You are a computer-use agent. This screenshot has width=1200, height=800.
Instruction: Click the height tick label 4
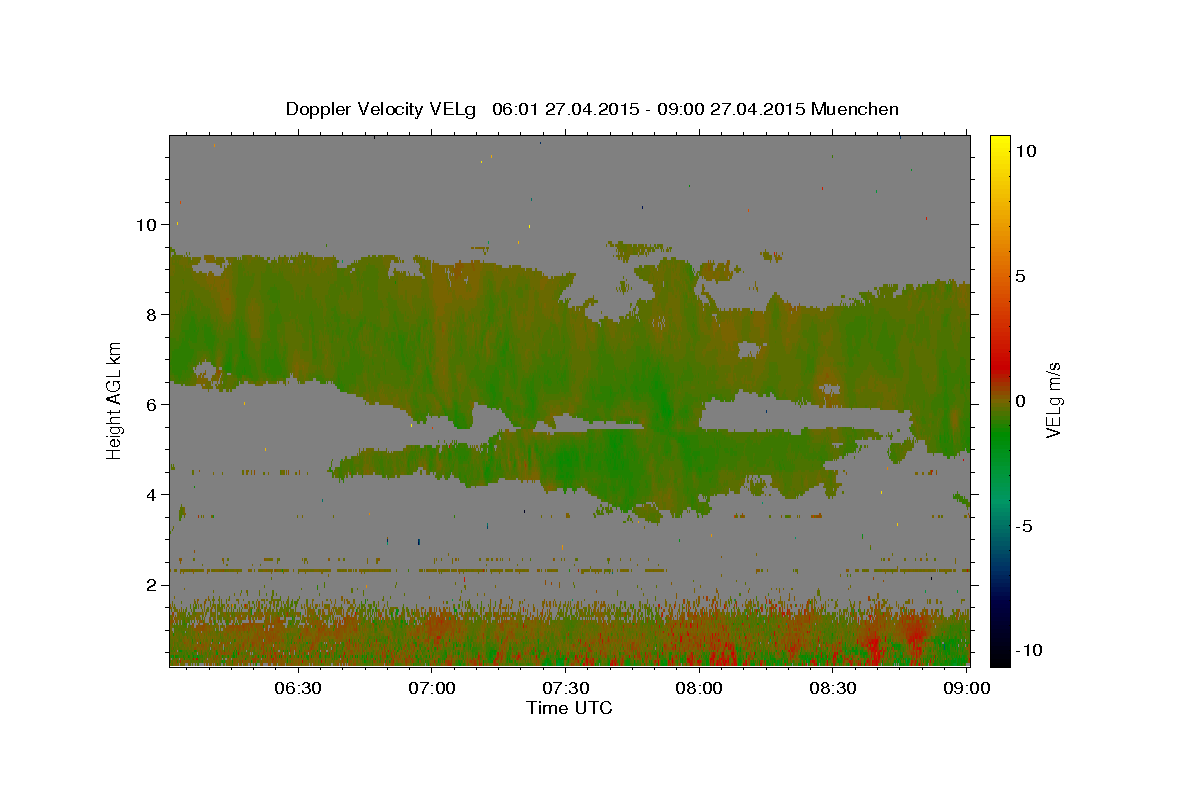coord(151,494)
